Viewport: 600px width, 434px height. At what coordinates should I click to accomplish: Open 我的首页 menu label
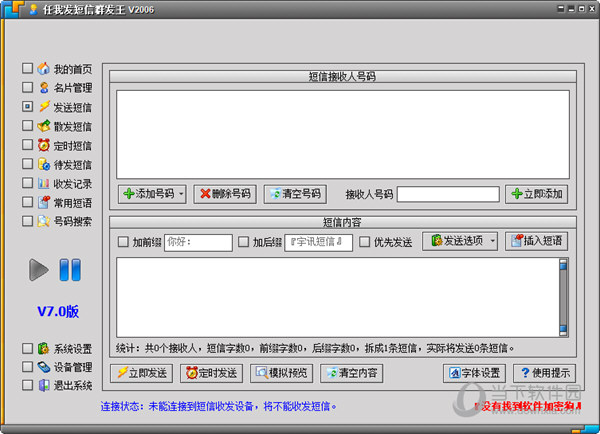[73, 69]
